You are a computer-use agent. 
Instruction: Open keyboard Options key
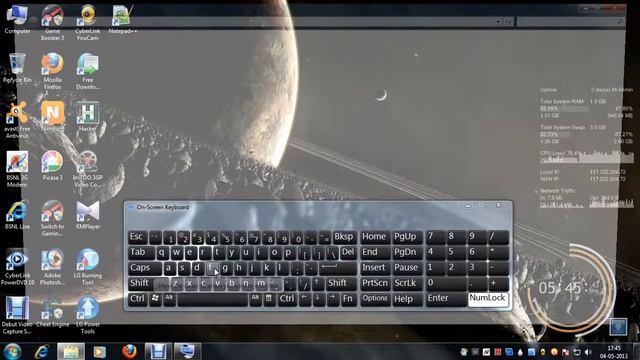click(x=374, y=299)
